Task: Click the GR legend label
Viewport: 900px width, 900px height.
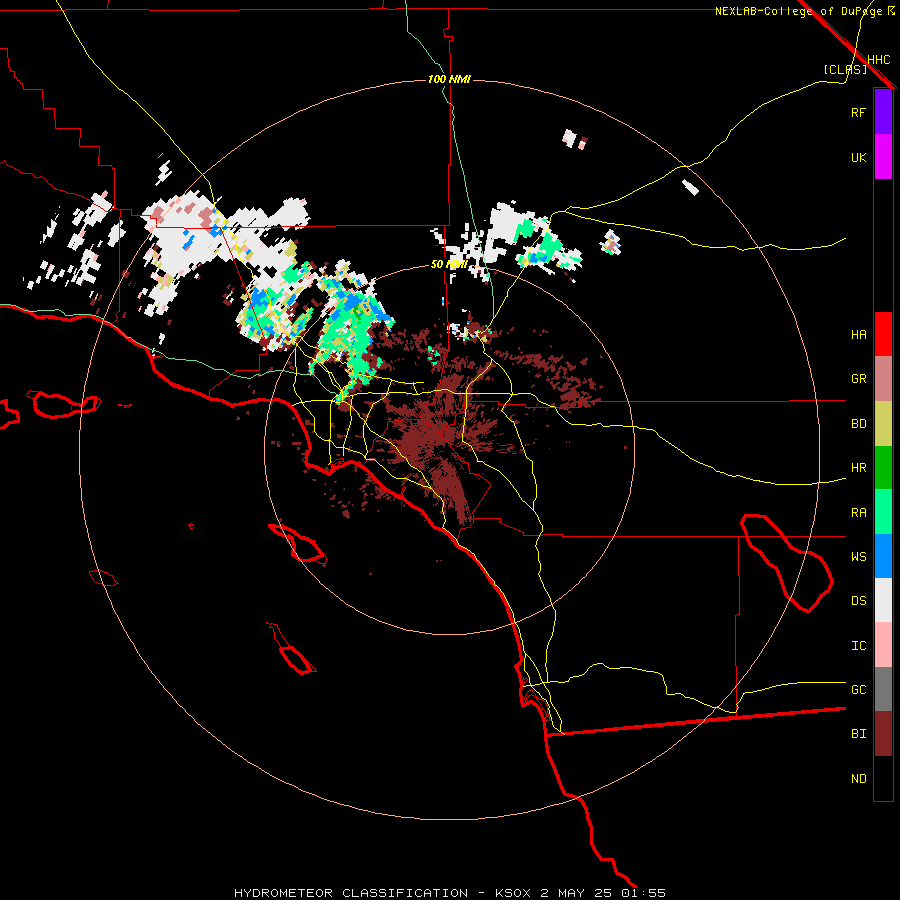Action: (858, 379)
